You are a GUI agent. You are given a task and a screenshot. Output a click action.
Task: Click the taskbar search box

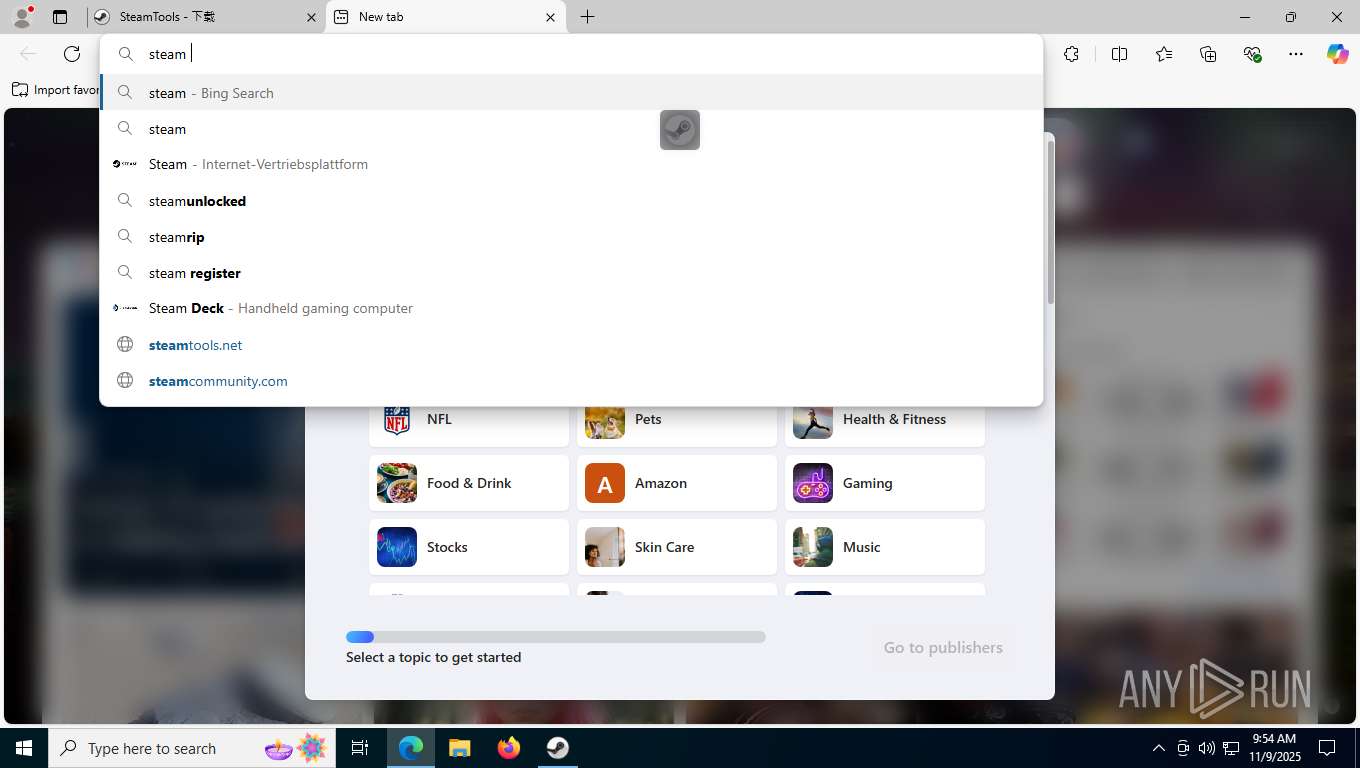192,748
